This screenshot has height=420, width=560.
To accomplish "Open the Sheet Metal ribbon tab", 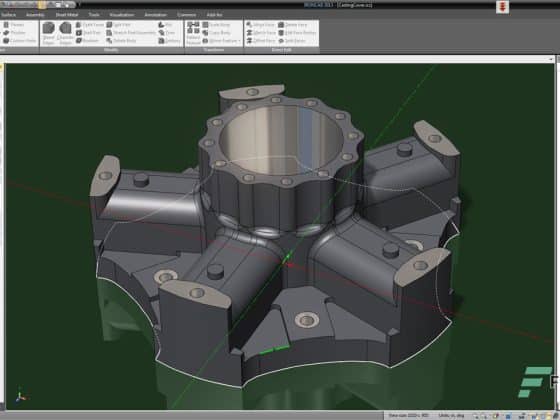I will [67, 15].
